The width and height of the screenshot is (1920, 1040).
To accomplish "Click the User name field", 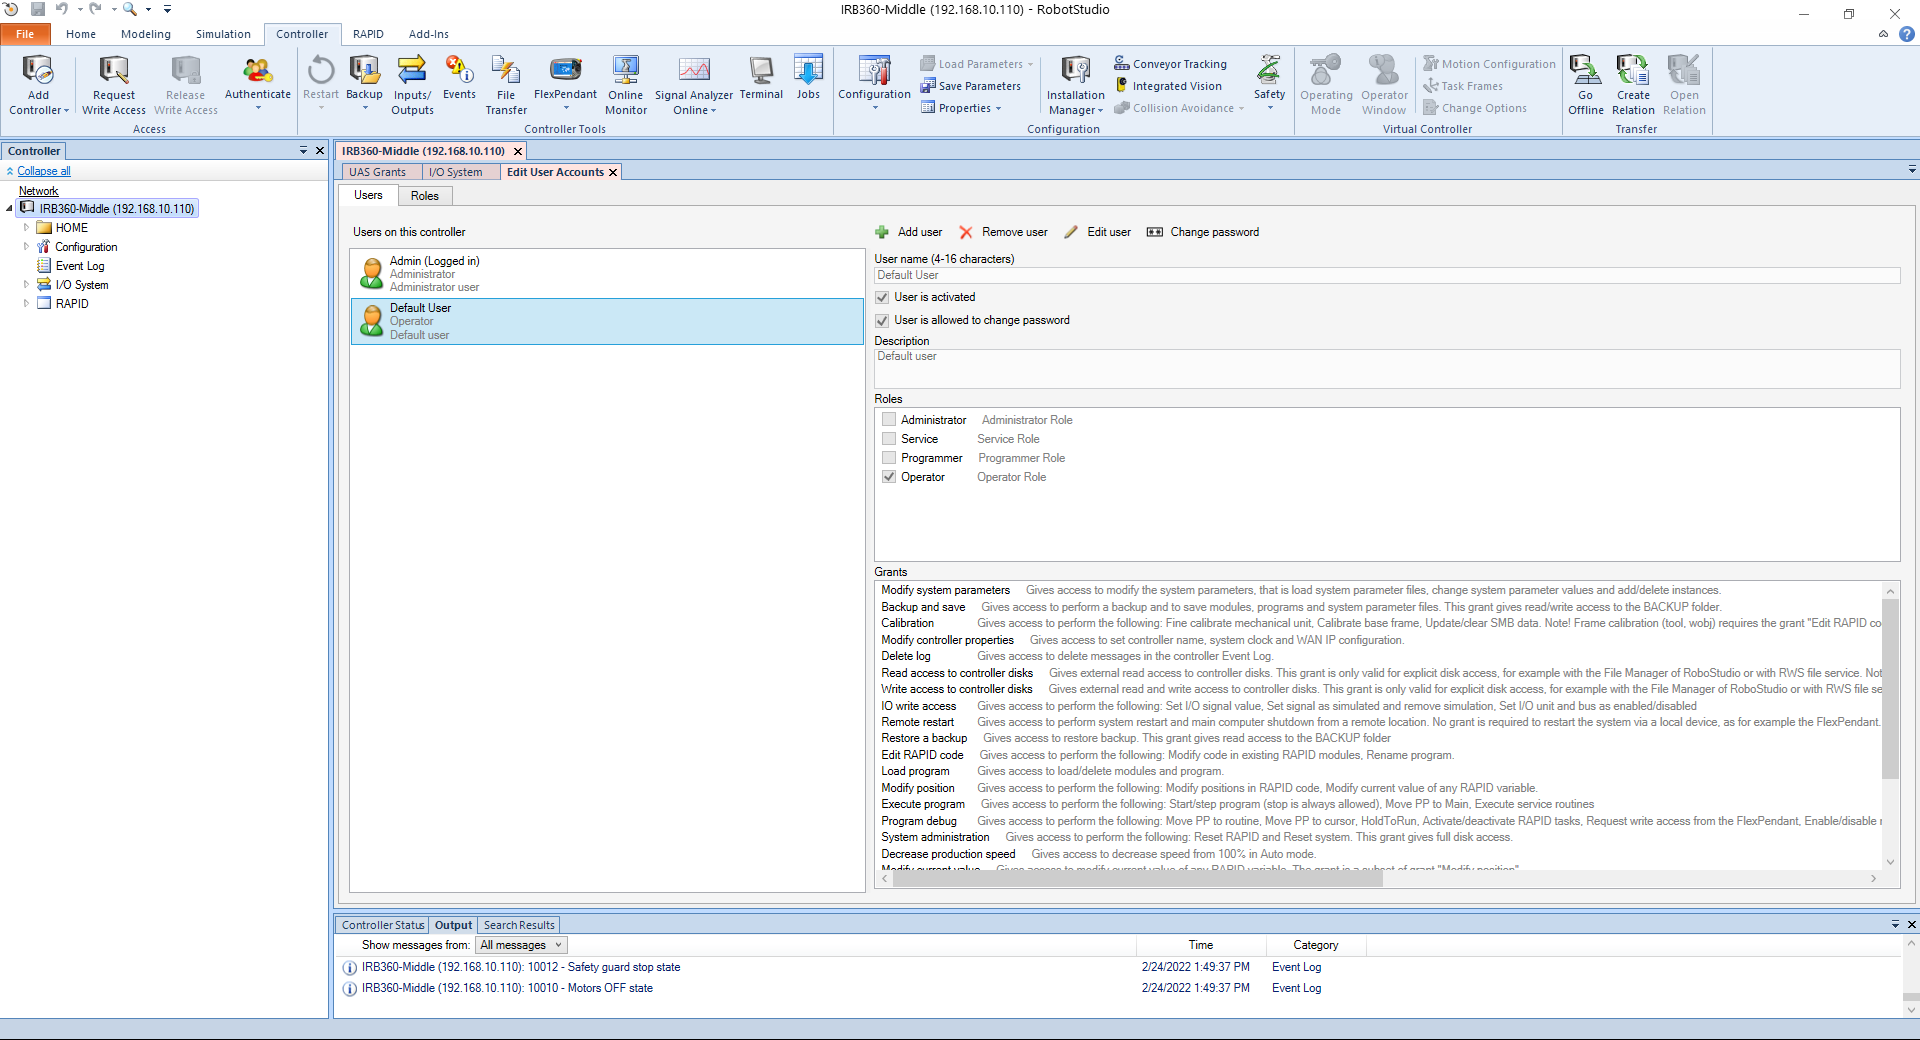I will point(1387,275).
